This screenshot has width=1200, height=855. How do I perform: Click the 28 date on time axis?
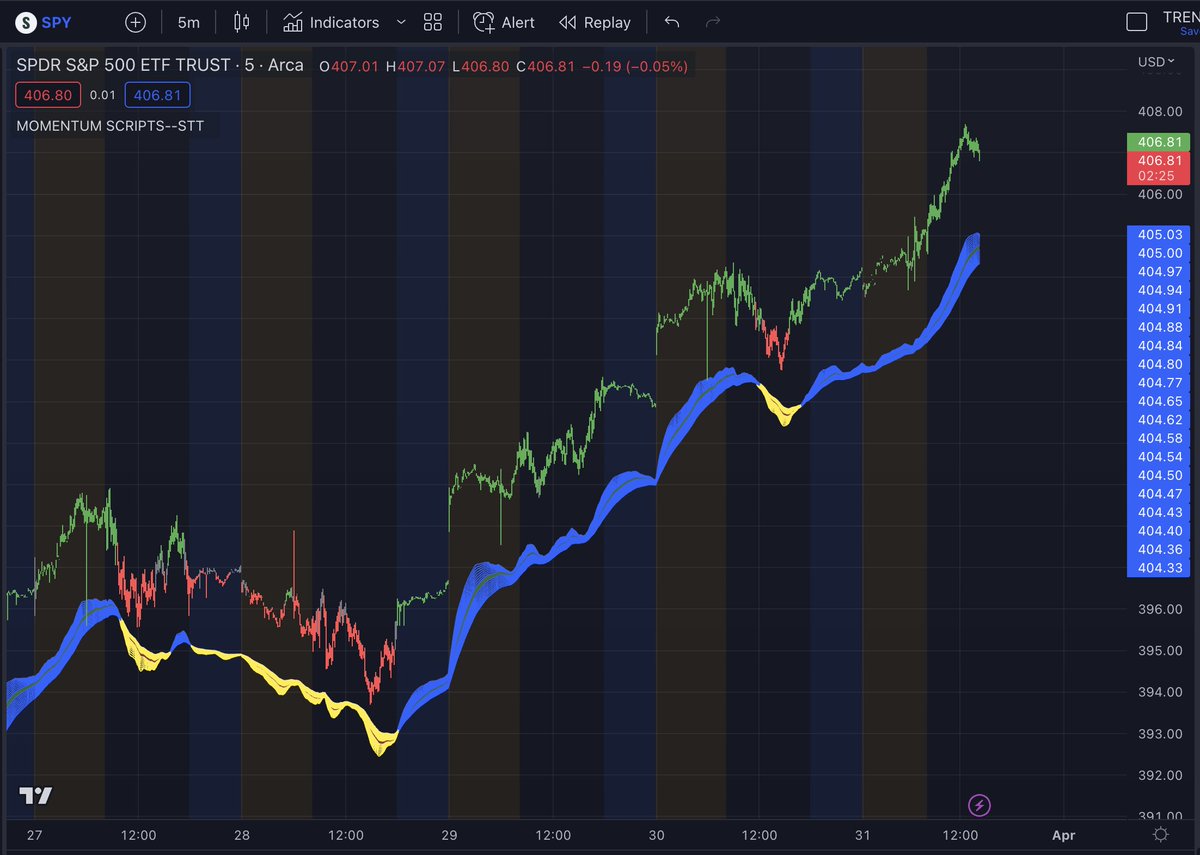coord(242,835)
